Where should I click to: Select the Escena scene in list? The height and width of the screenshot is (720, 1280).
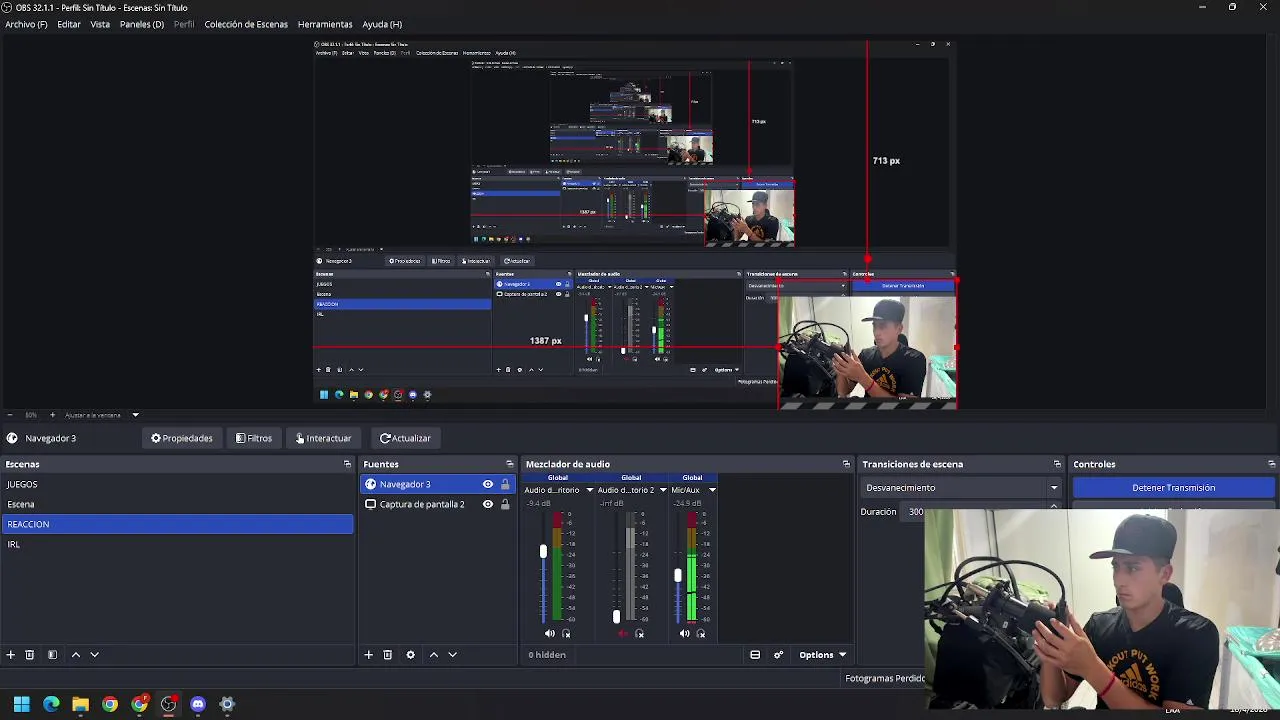(x=177, y=504)
